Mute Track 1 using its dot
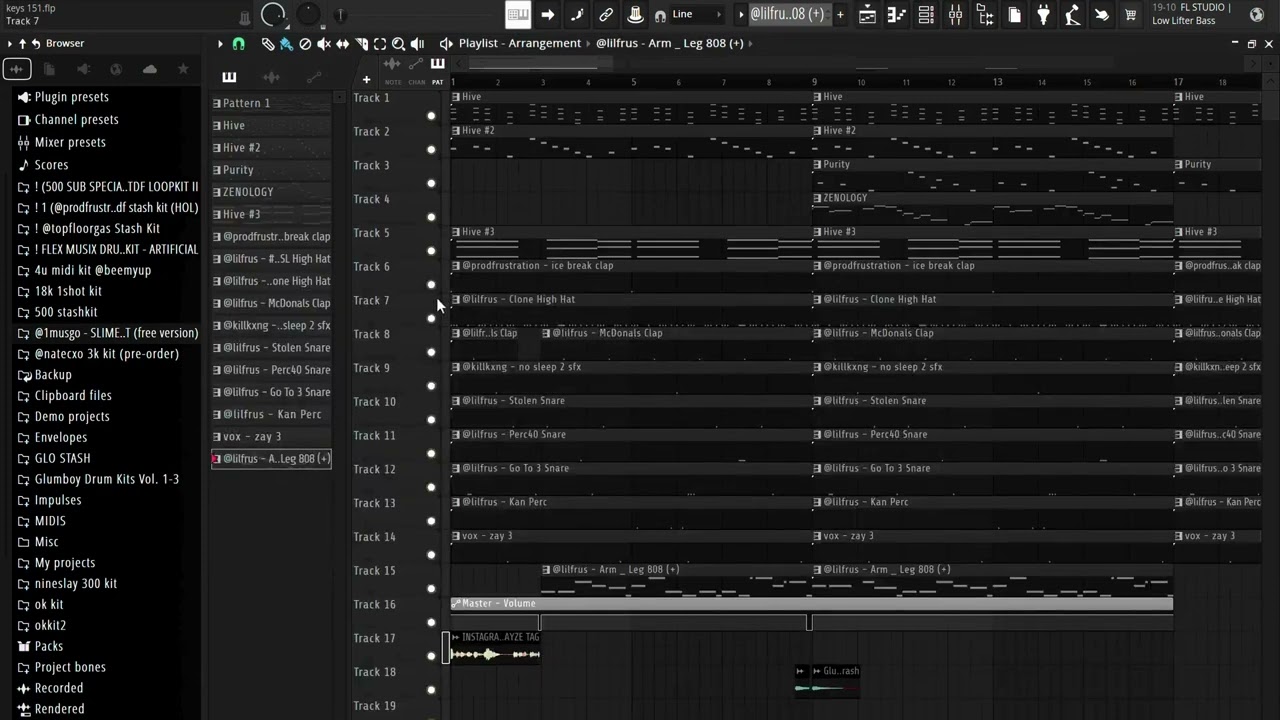This screenshot has height=720, width=1280. 431,116
